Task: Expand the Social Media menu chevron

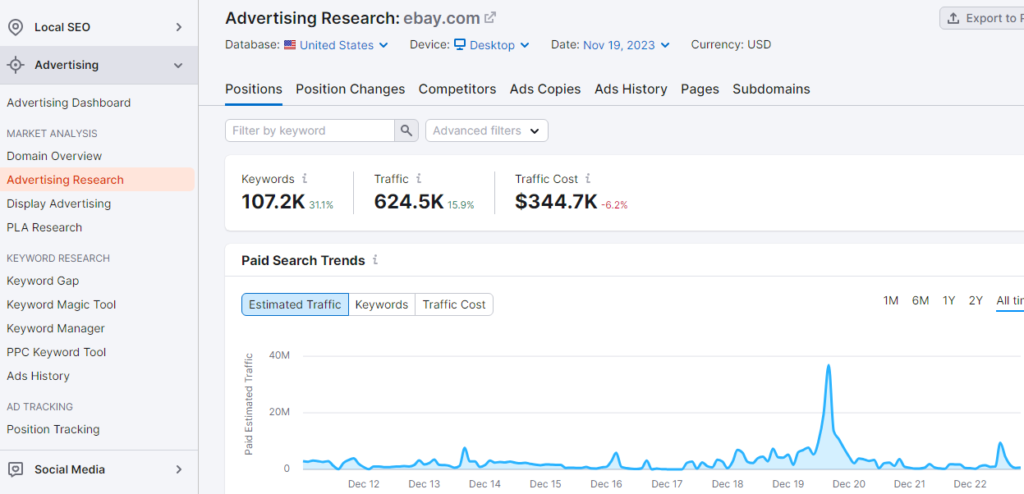Action: [179, 469]
